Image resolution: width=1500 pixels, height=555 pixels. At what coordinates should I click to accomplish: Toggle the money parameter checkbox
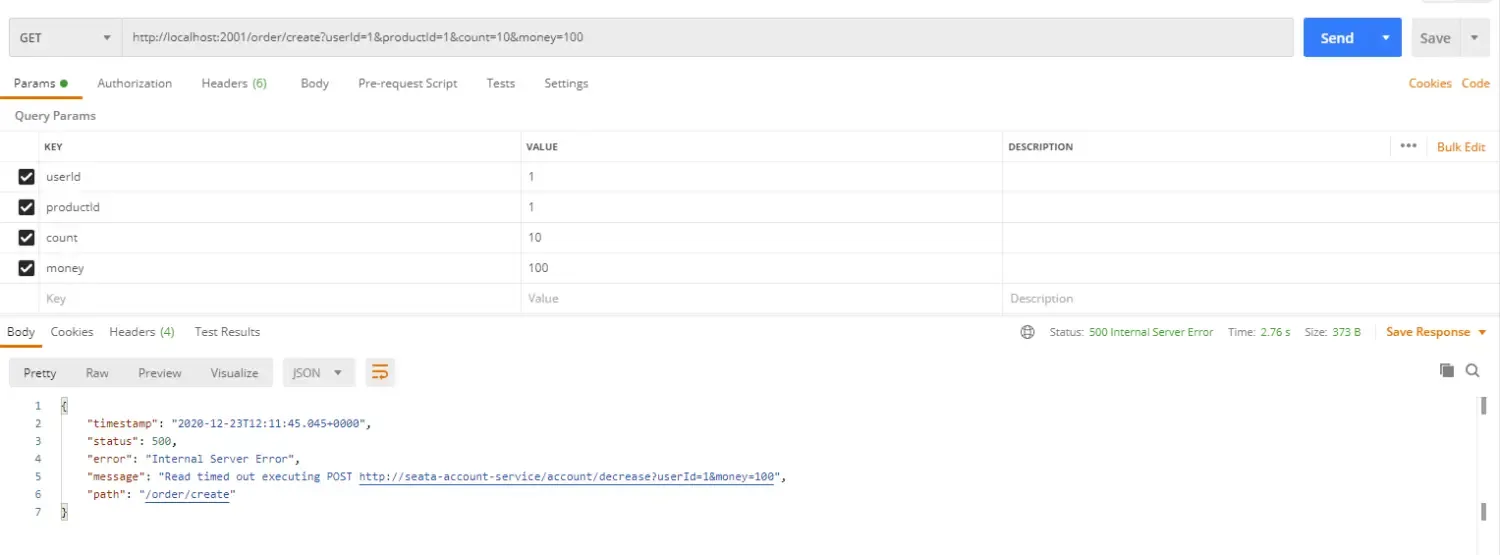(27, 268)
